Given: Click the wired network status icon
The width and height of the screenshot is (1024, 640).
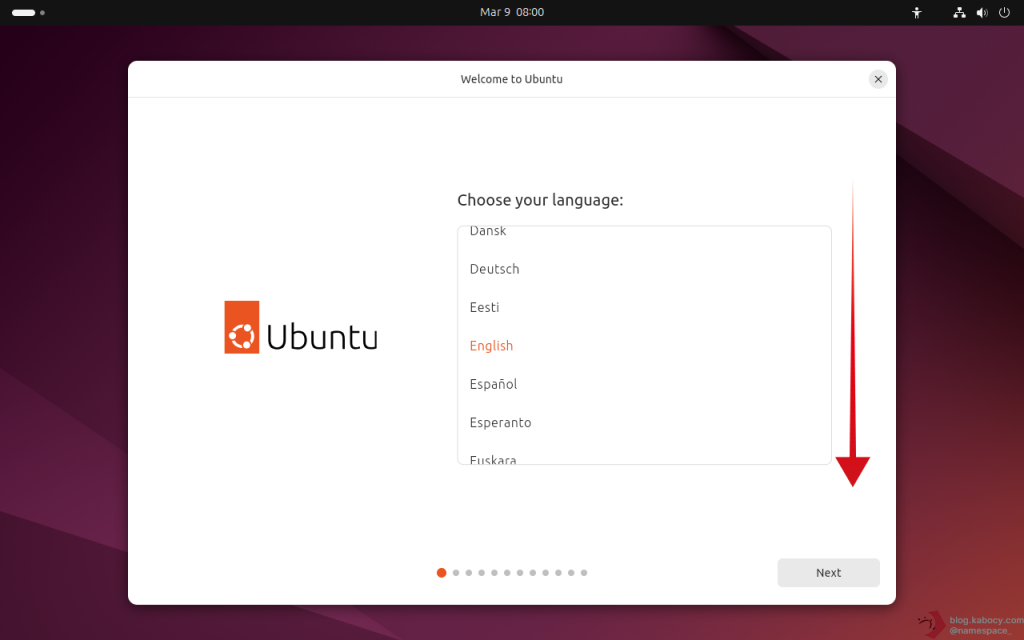Looking at the screenshot, I should point(959,13).
